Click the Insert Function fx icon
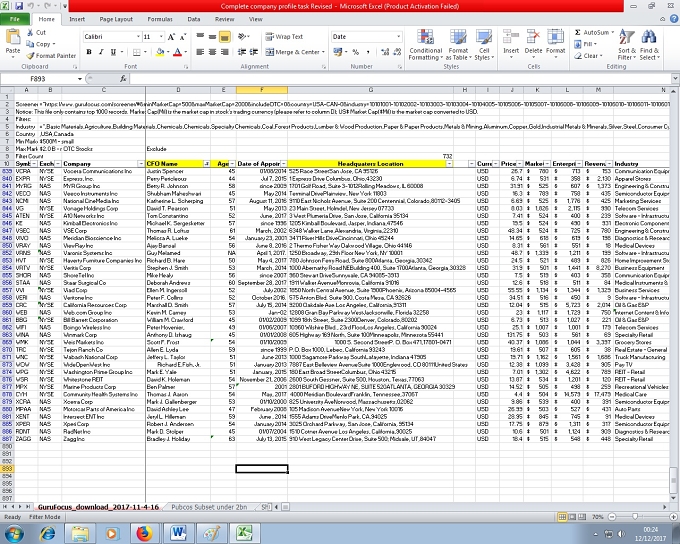This screenshot has width=680, height=544. coord(123,79)
